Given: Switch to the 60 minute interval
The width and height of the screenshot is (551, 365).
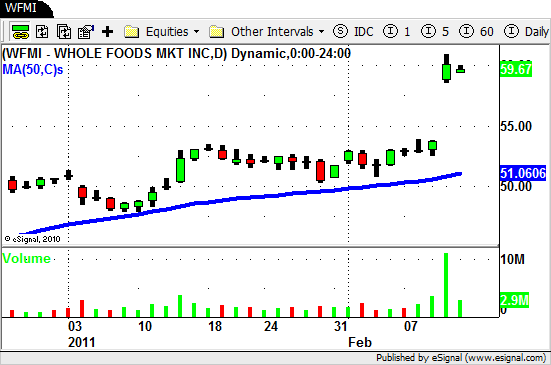Looking at the screenshot, I should [477, 32].
